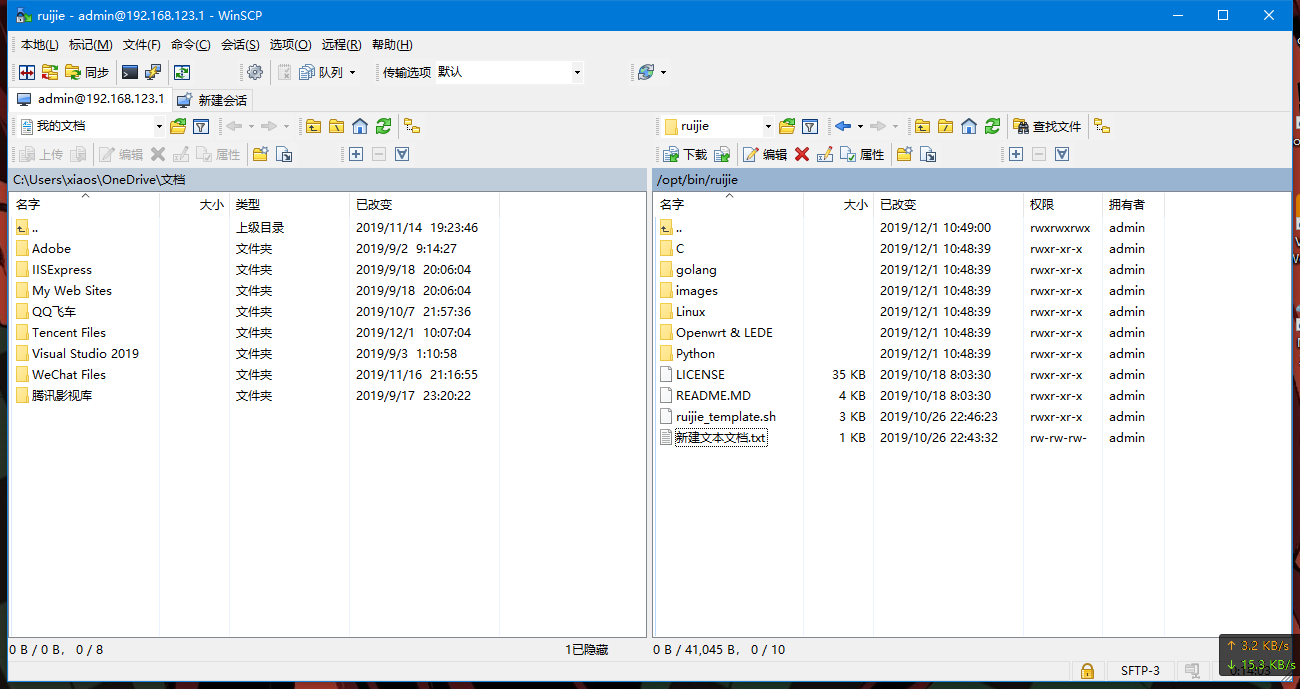The width and height of the screenshot is (1300, 689).
Task: Delete selected remote file with red X
Action: click(801, 154)
